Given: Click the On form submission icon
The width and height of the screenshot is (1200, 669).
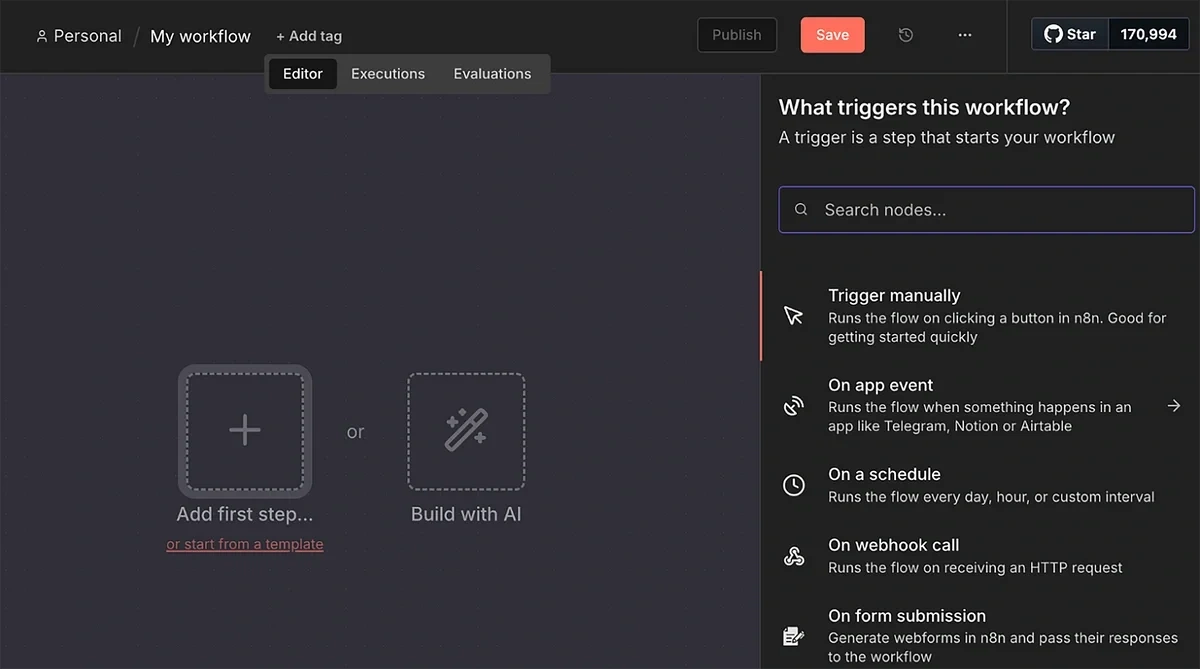Looking at the screenshot, I should [x=793, y=635].
